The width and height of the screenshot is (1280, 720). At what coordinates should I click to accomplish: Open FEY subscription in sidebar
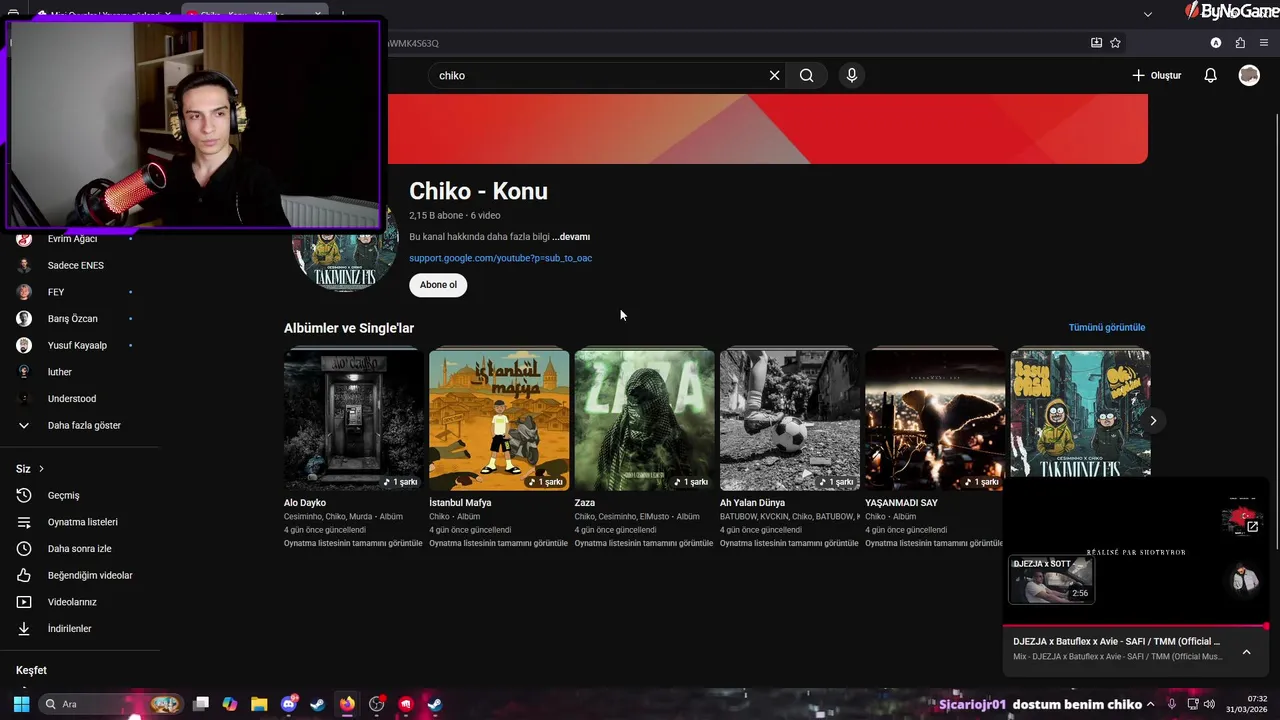point(56,292)
